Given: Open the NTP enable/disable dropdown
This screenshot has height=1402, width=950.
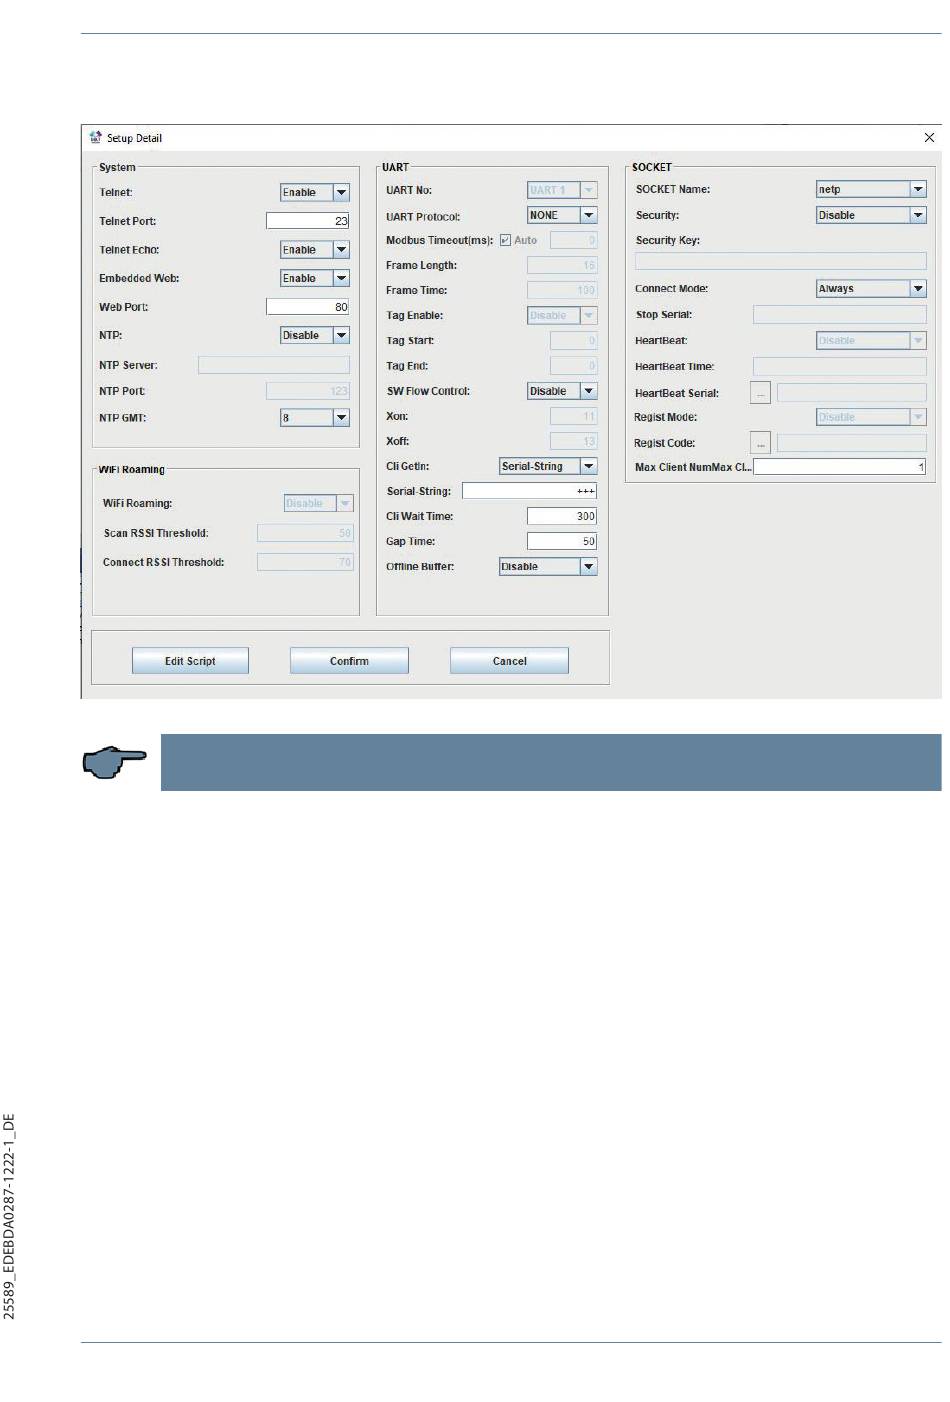Looking at the screenshot, I should coord(315,335).
